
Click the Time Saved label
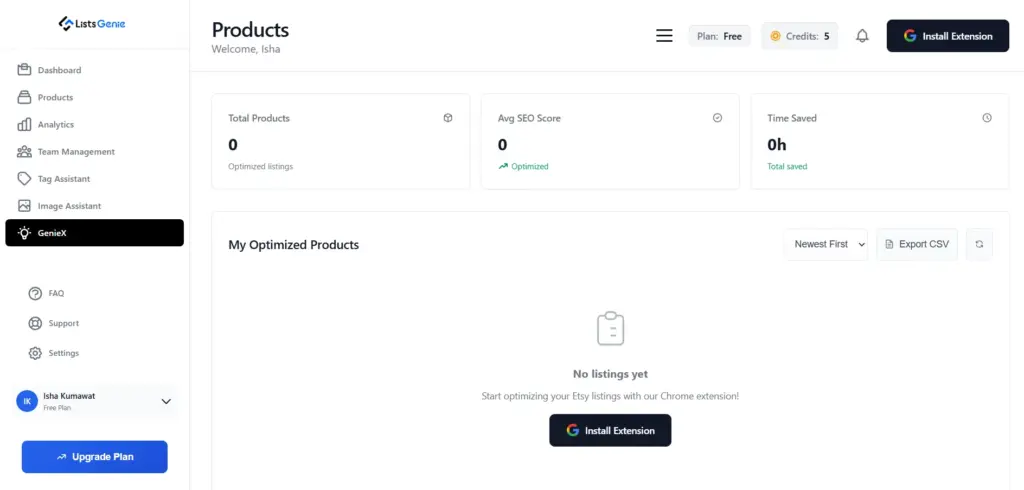pos(792,118)
